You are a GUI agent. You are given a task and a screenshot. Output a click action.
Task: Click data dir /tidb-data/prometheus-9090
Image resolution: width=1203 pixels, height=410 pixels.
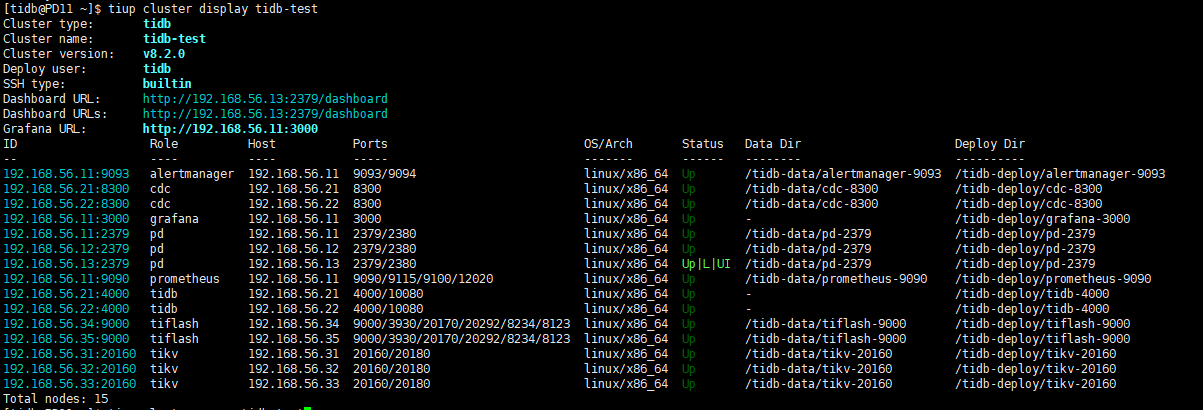pos(836,279)
